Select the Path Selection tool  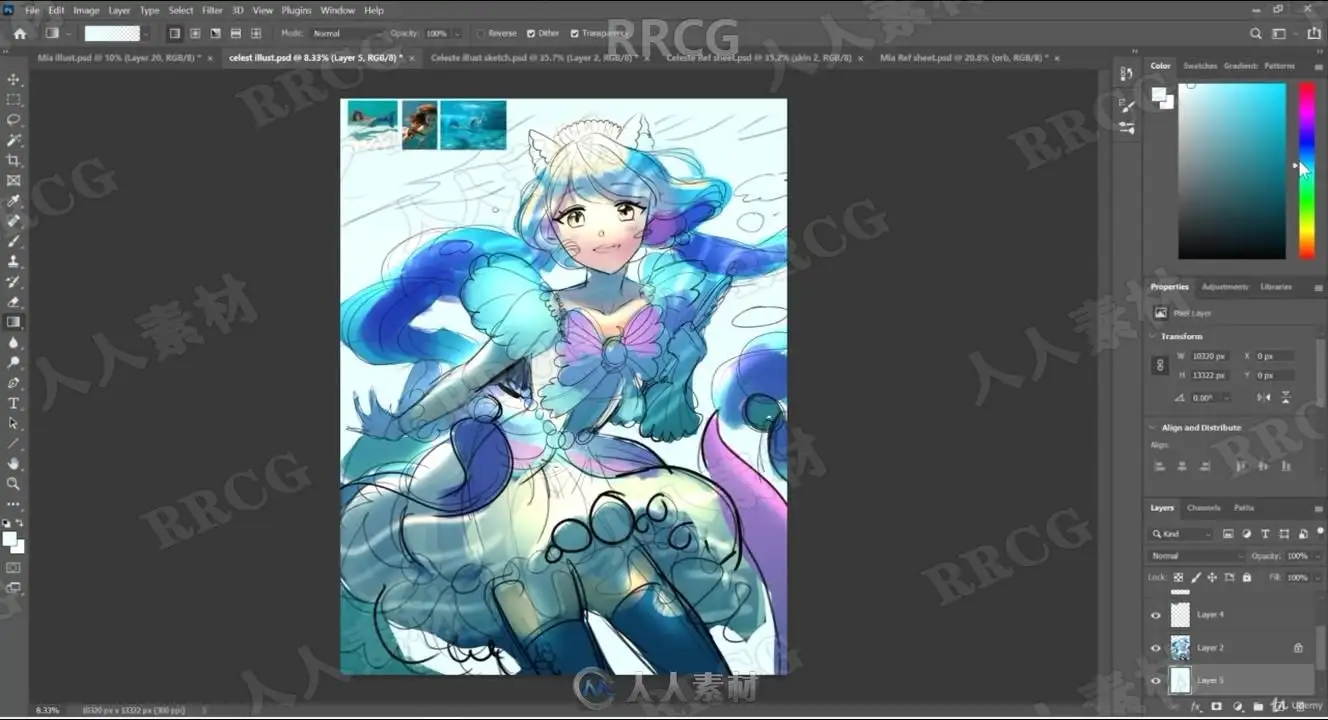pos(13,423)
